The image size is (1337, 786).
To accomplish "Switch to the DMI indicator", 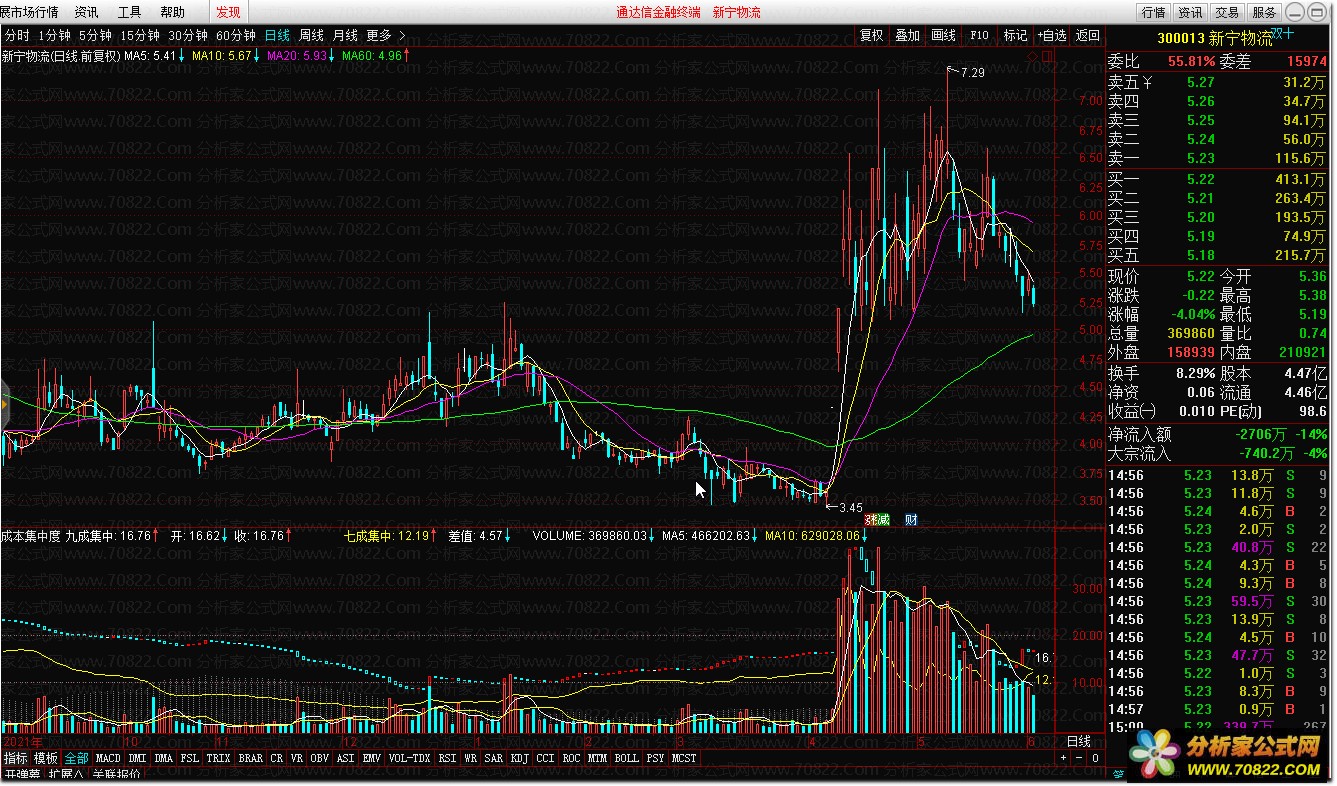I will point(137,759).
